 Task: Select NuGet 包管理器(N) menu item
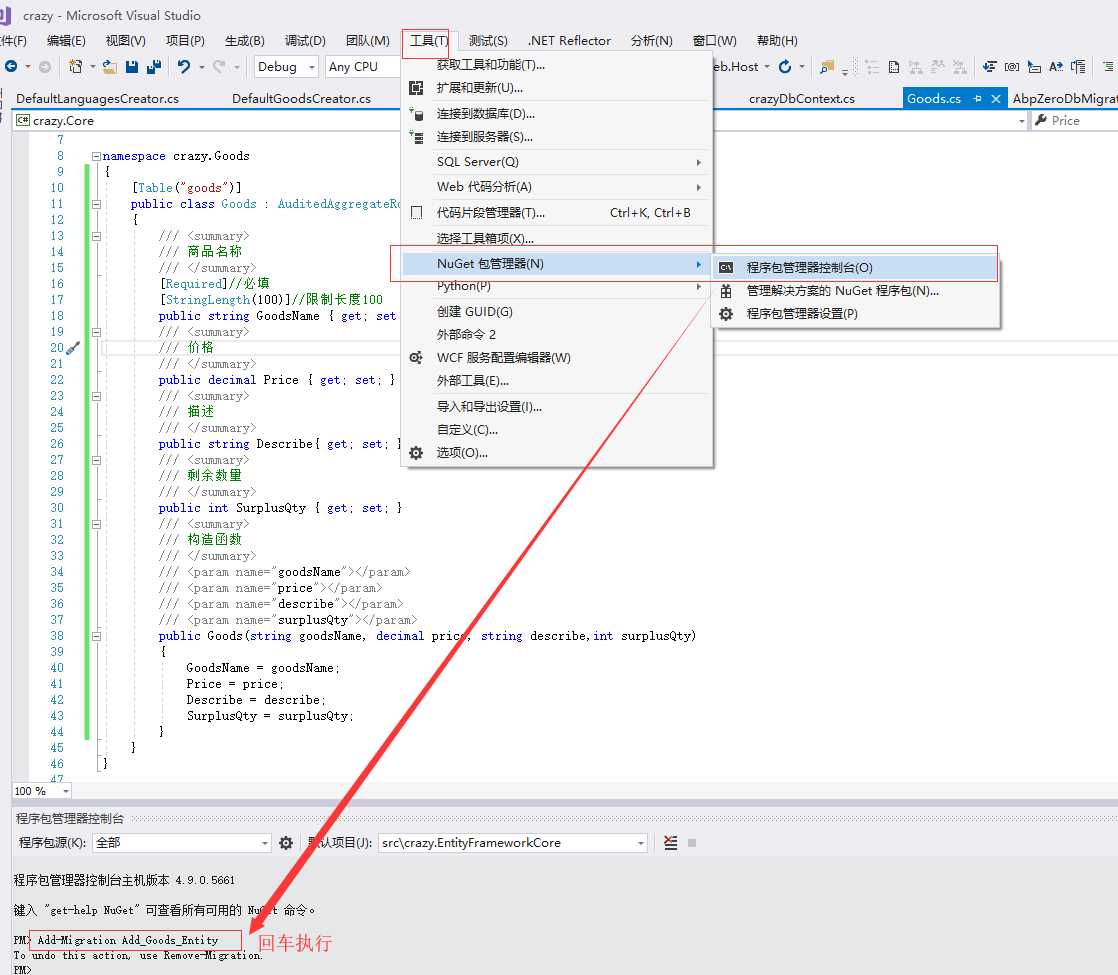click(556, 264)
